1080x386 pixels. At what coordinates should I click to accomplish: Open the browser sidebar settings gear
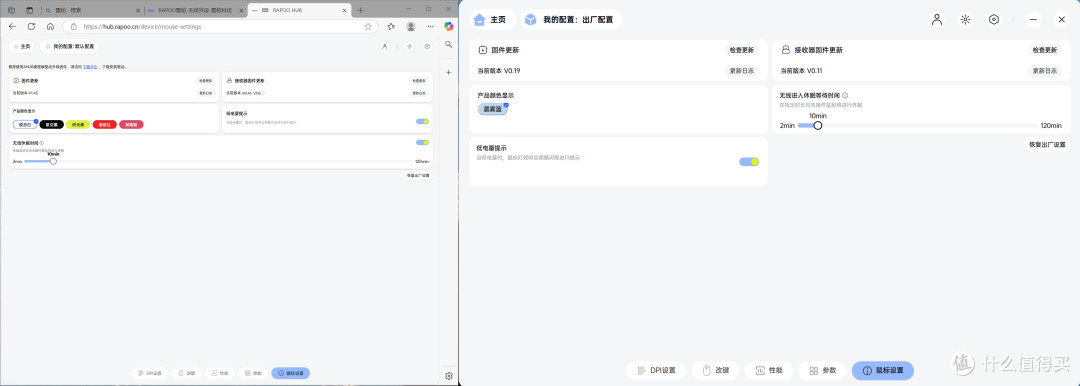click(448, 376)
